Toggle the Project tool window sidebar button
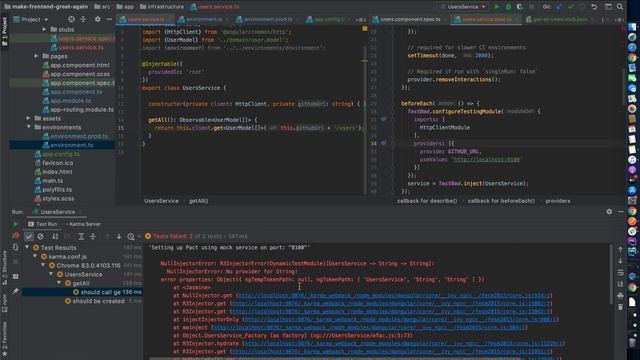Image resolution: width=640 pixels, height=360 pixels. [x=4, y=31]
